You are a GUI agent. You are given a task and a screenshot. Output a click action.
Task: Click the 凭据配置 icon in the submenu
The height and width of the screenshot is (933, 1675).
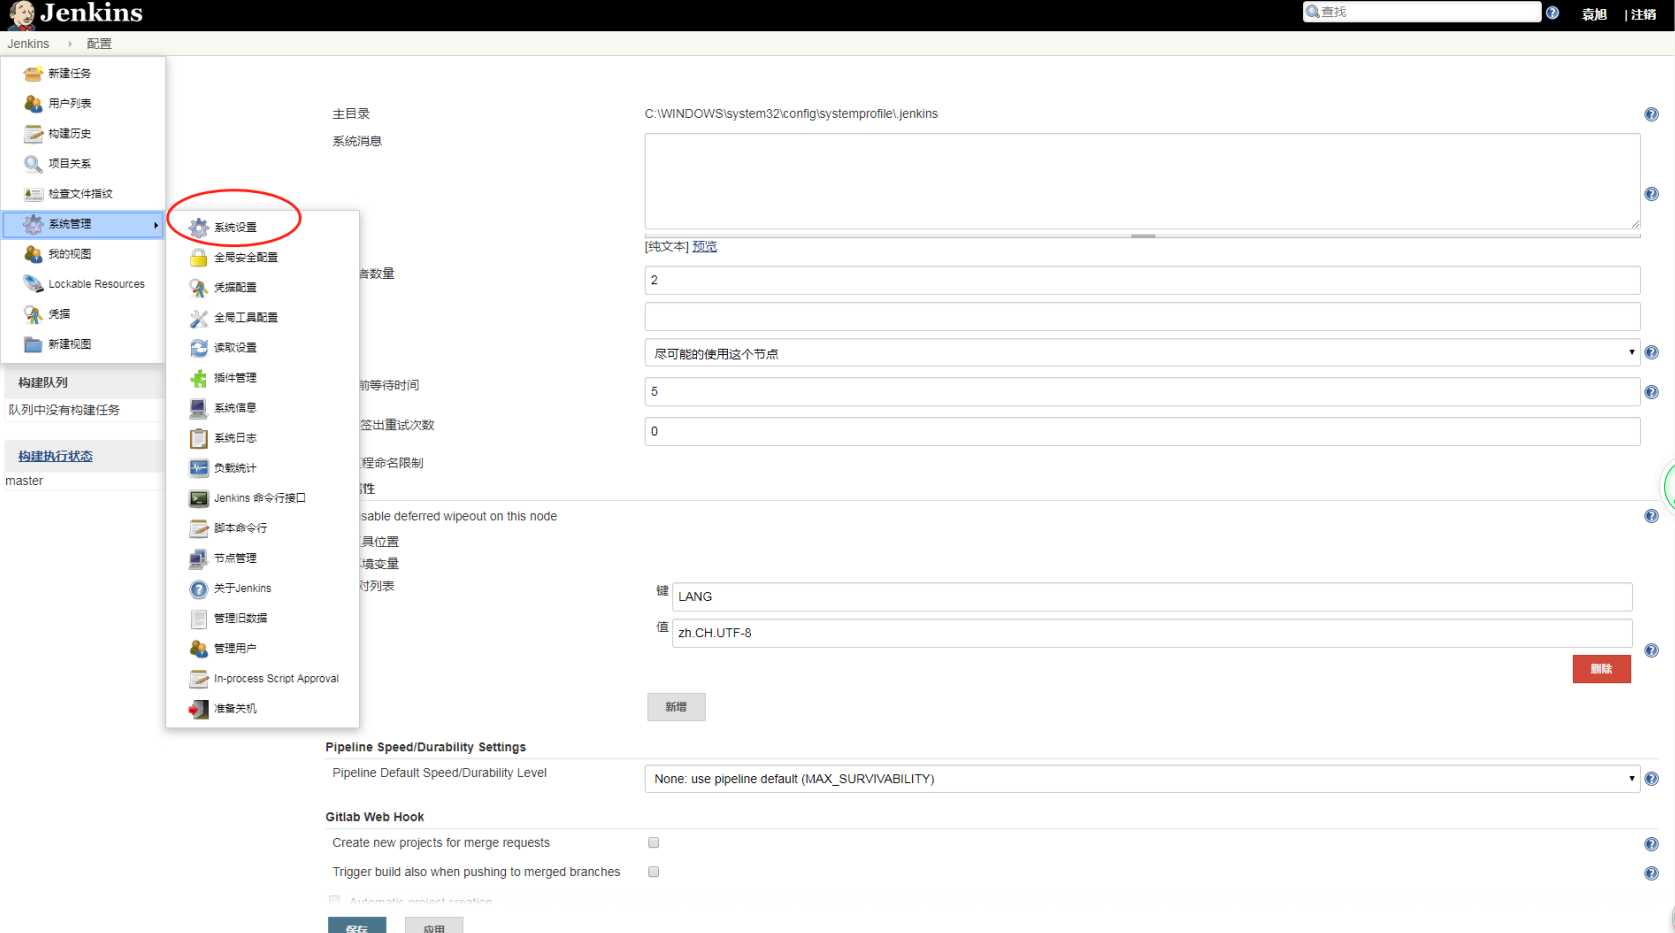(x=199, y=287)
